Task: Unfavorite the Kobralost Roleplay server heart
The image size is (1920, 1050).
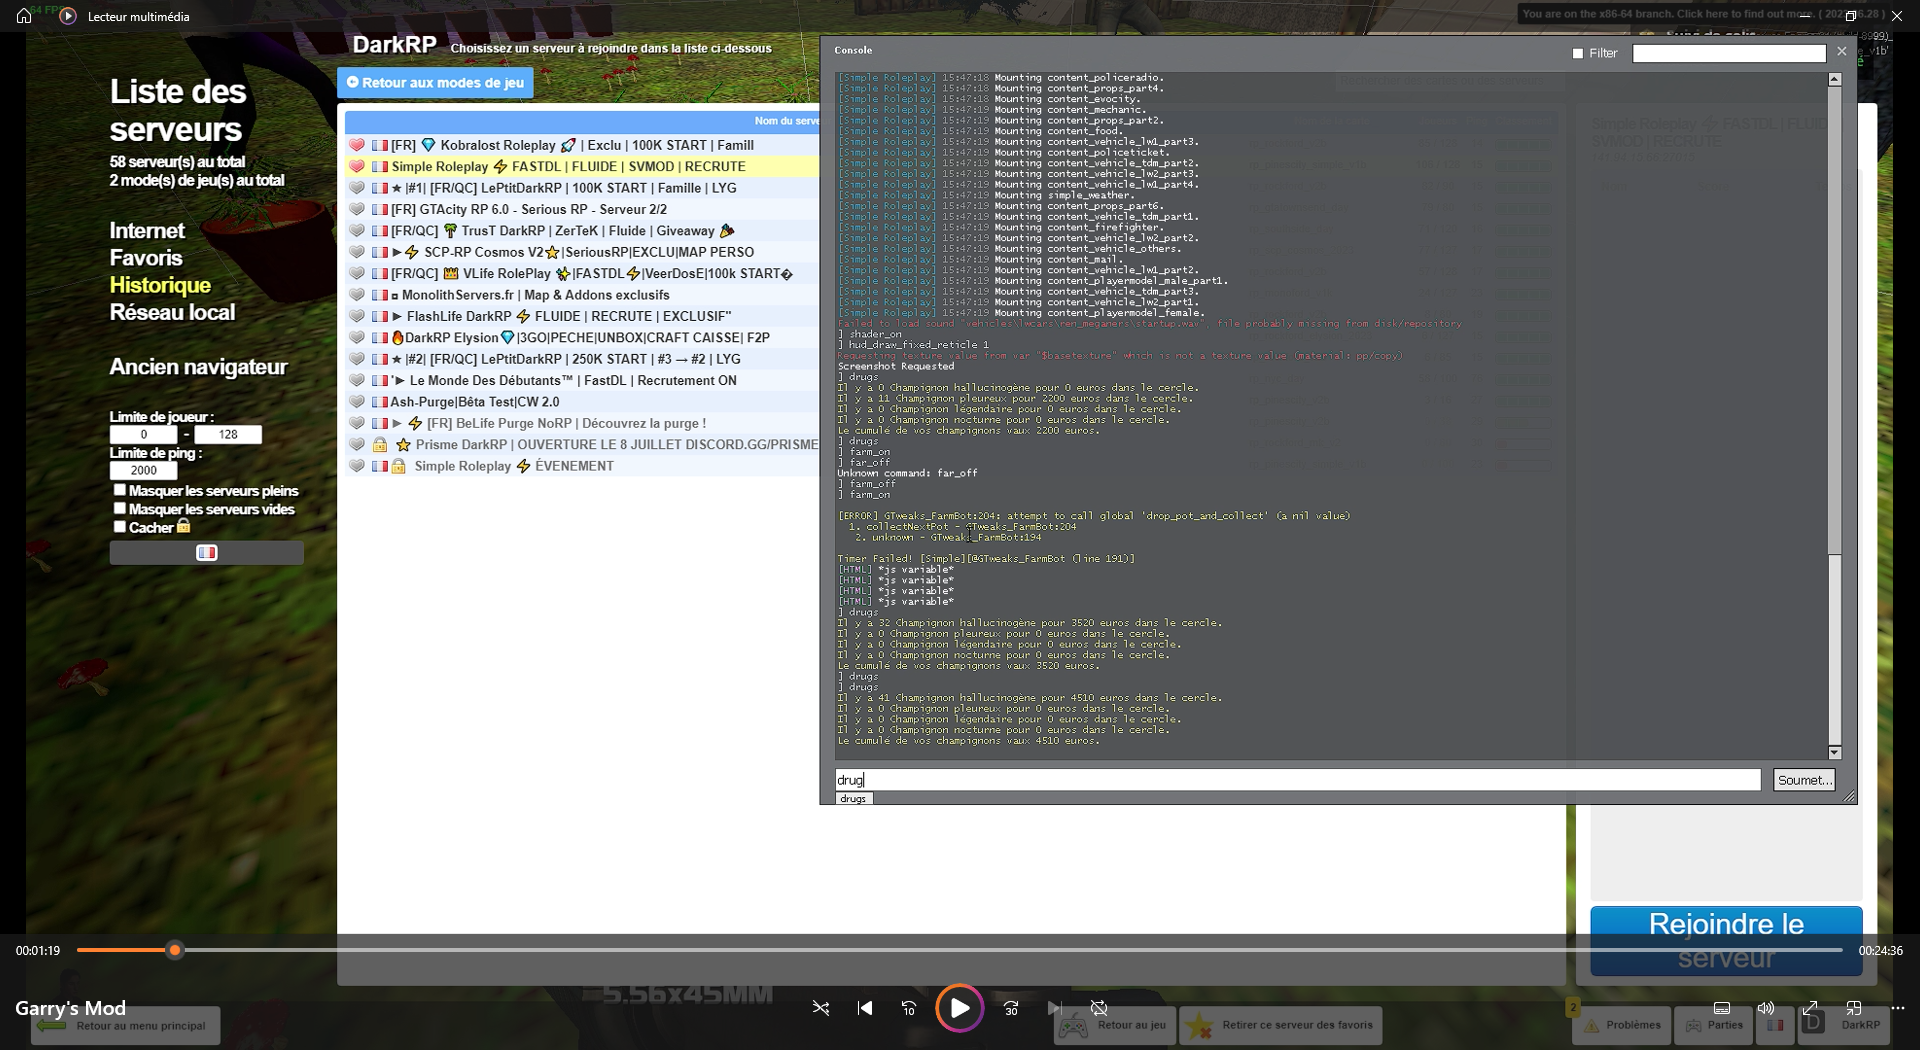Action: [x=357, y=145]
